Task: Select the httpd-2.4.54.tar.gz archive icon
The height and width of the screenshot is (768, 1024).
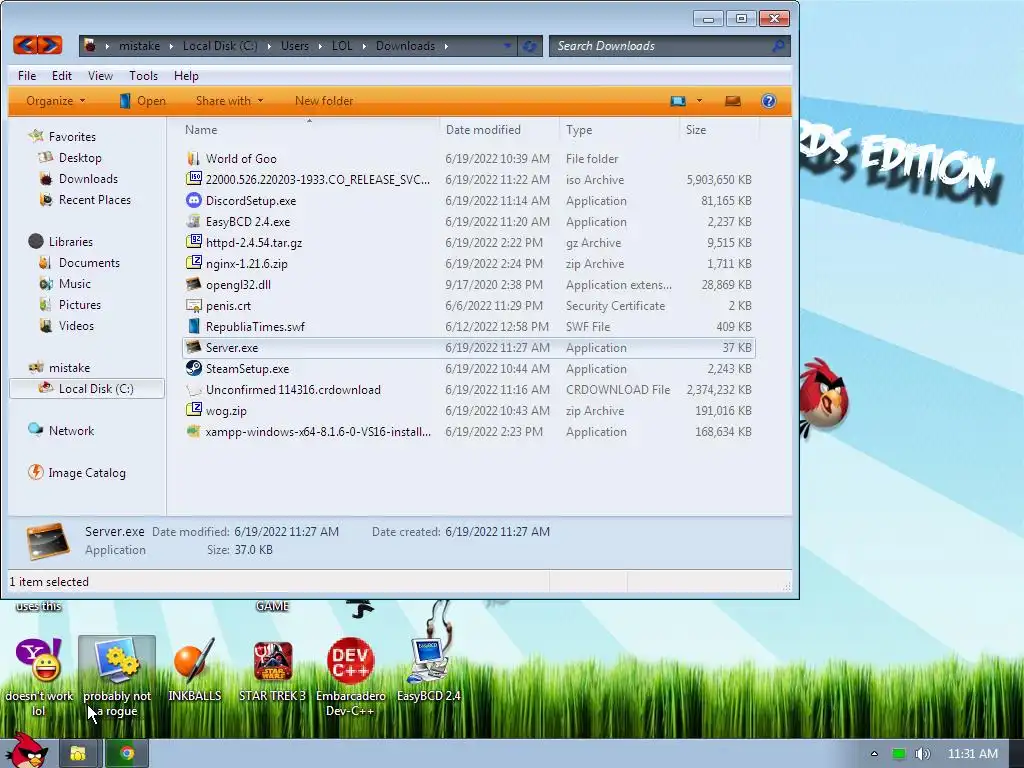Action: [x=193, y=242]
